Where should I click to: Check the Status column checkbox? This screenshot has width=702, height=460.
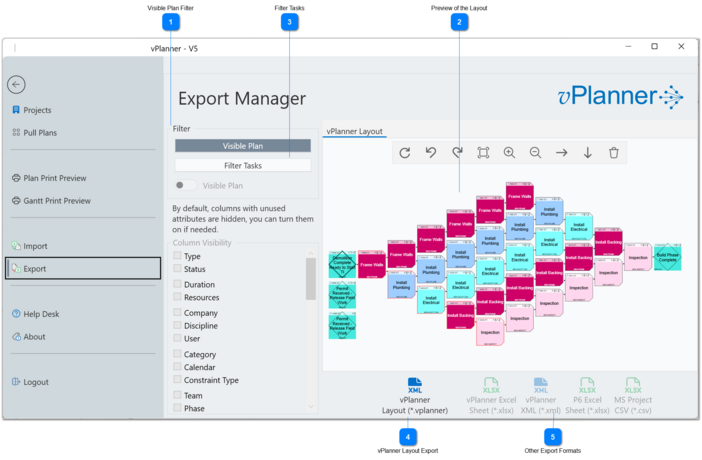click(177, 268)
